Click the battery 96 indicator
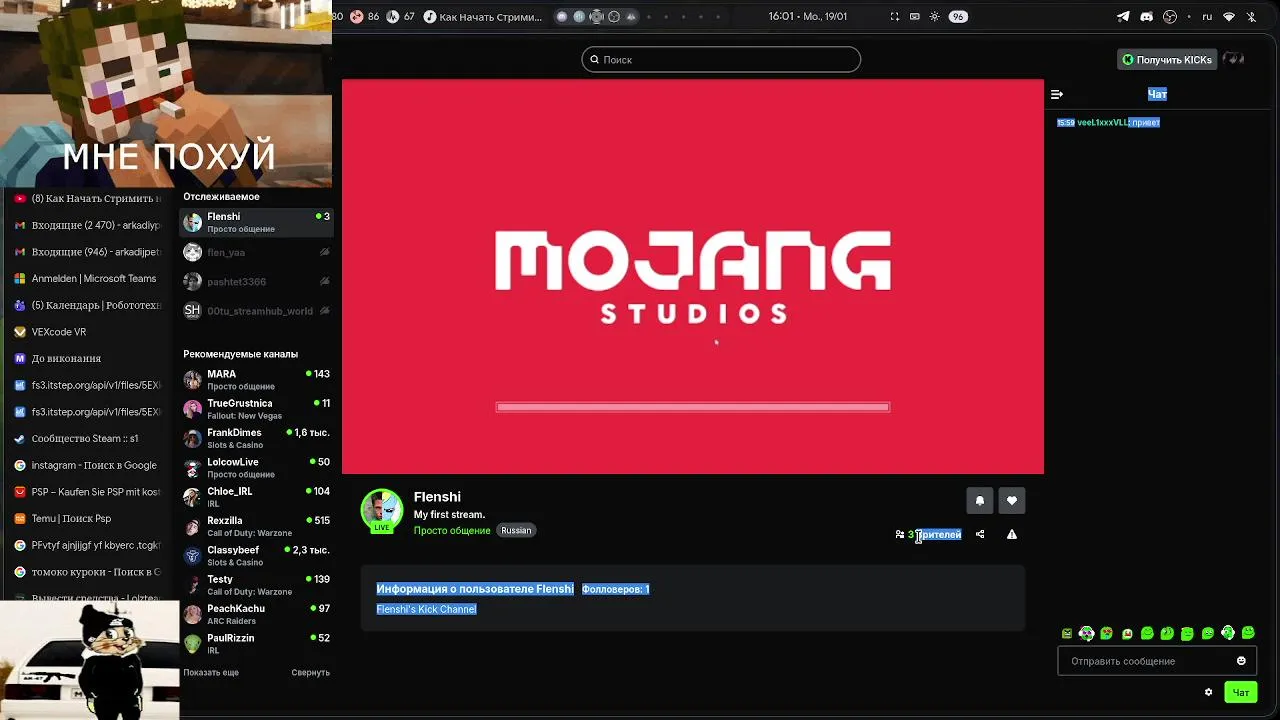The width and height of the screenshot is (1280, 720). click(958, 17)
